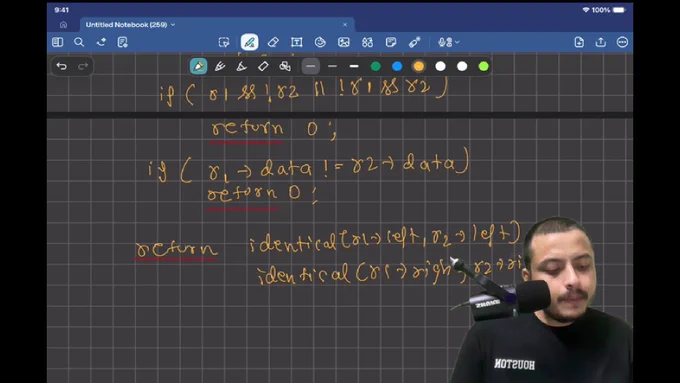Open the search magnifier tool

(79, 42)
